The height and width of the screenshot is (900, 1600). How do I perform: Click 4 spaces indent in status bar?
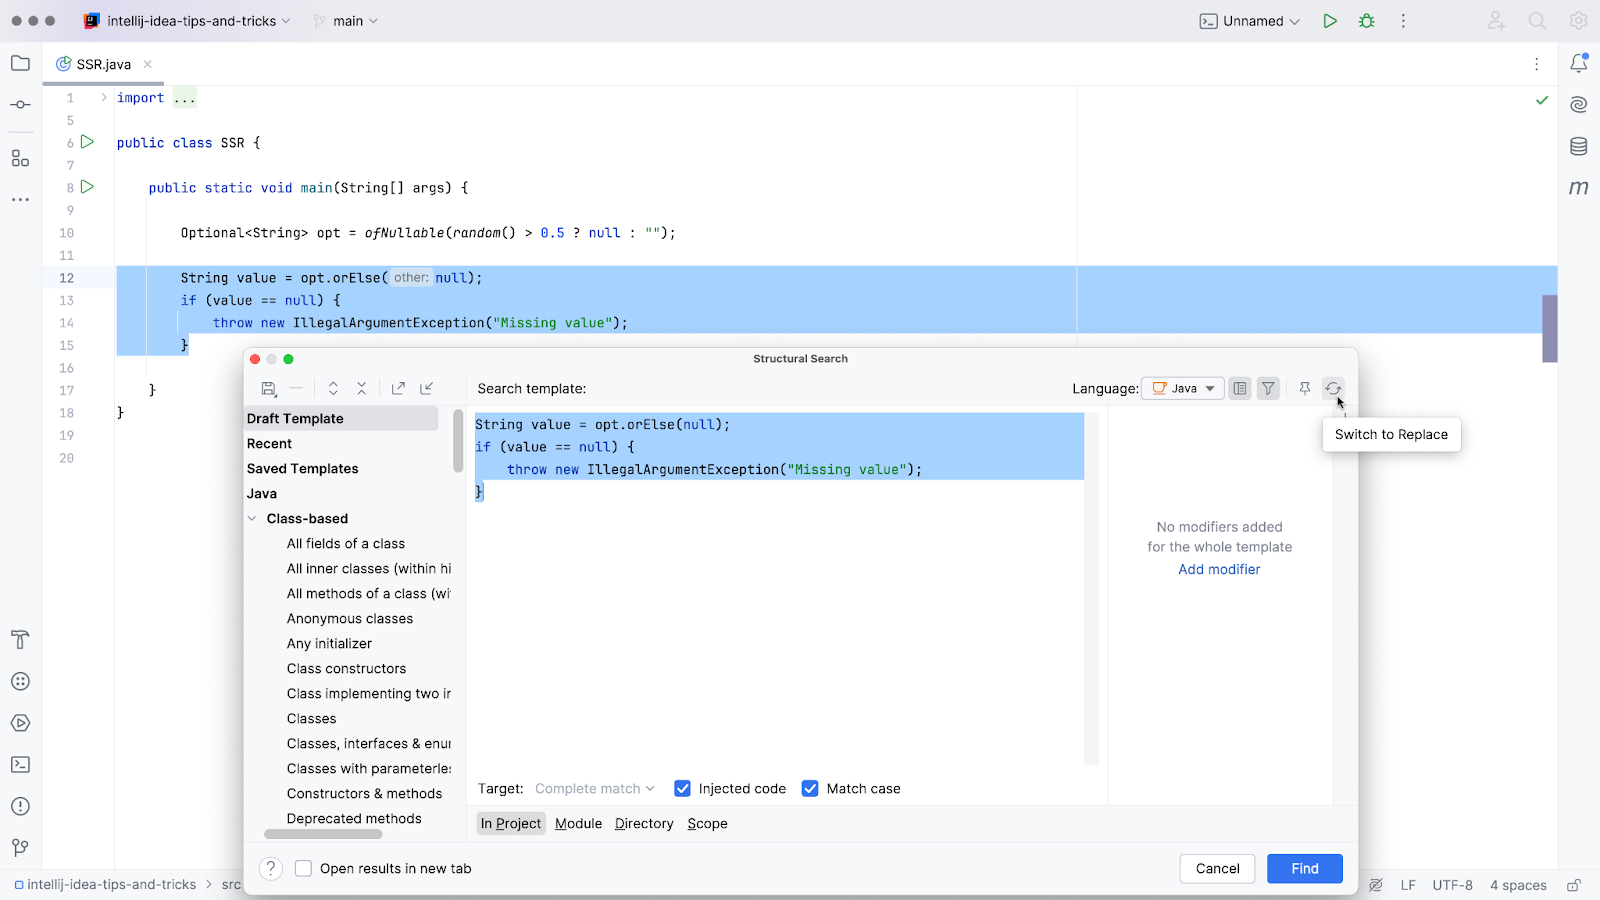(x=1518, y=885)
